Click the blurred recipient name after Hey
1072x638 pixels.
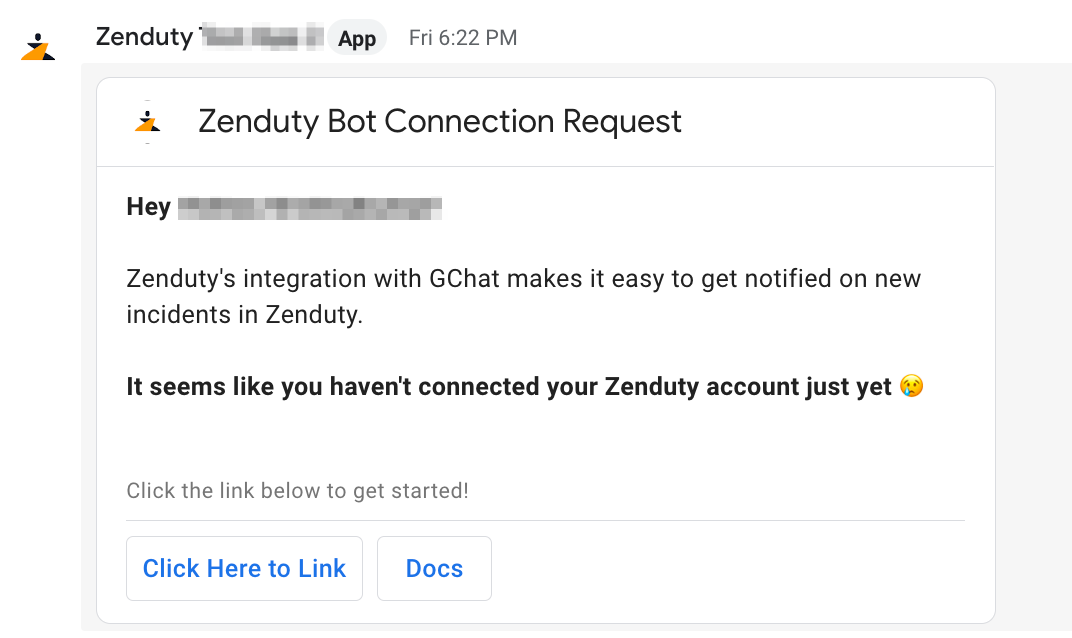pos(310,208)
